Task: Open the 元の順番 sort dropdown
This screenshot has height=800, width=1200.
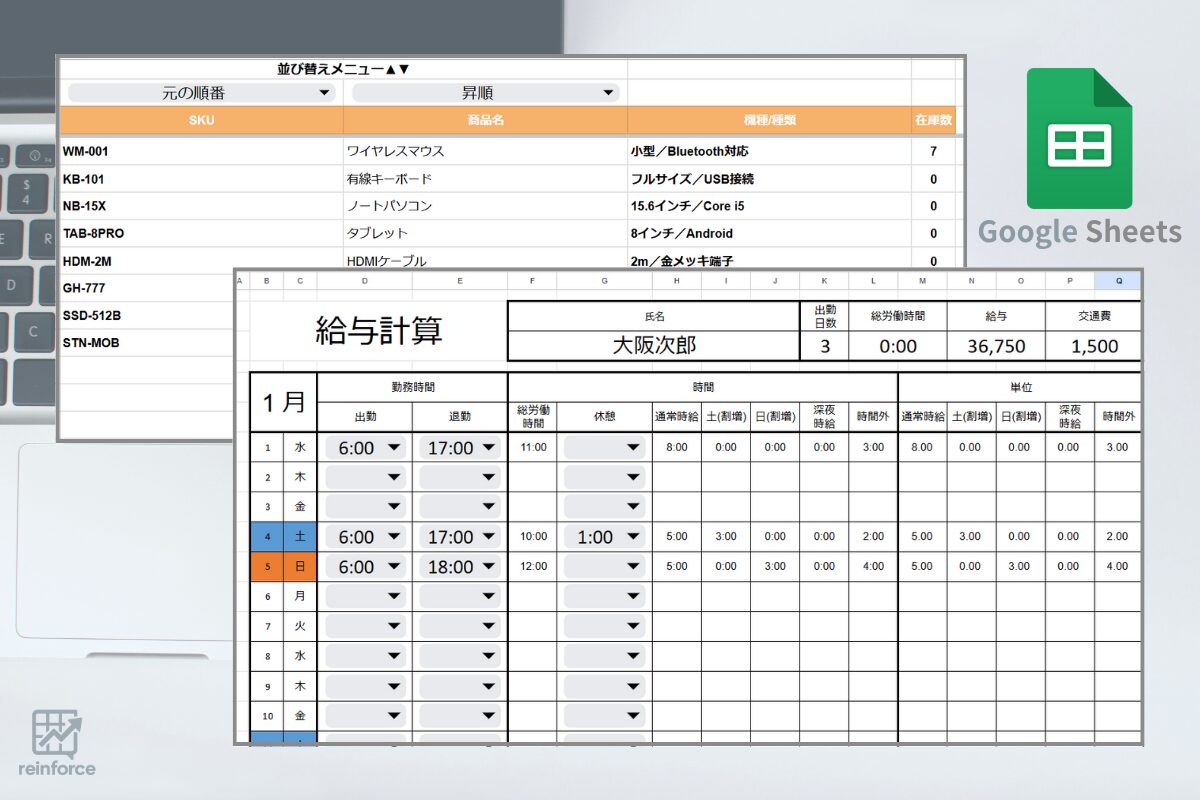Action: point(201,93)
